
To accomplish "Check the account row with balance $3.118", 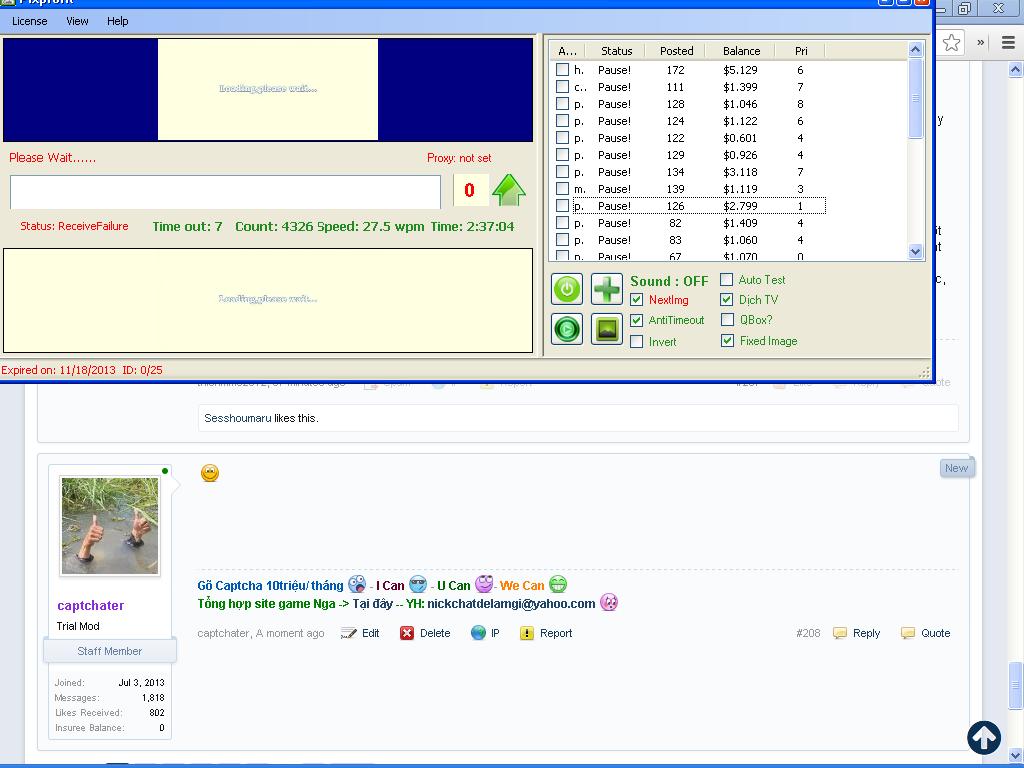I will (x=562, y=172).
